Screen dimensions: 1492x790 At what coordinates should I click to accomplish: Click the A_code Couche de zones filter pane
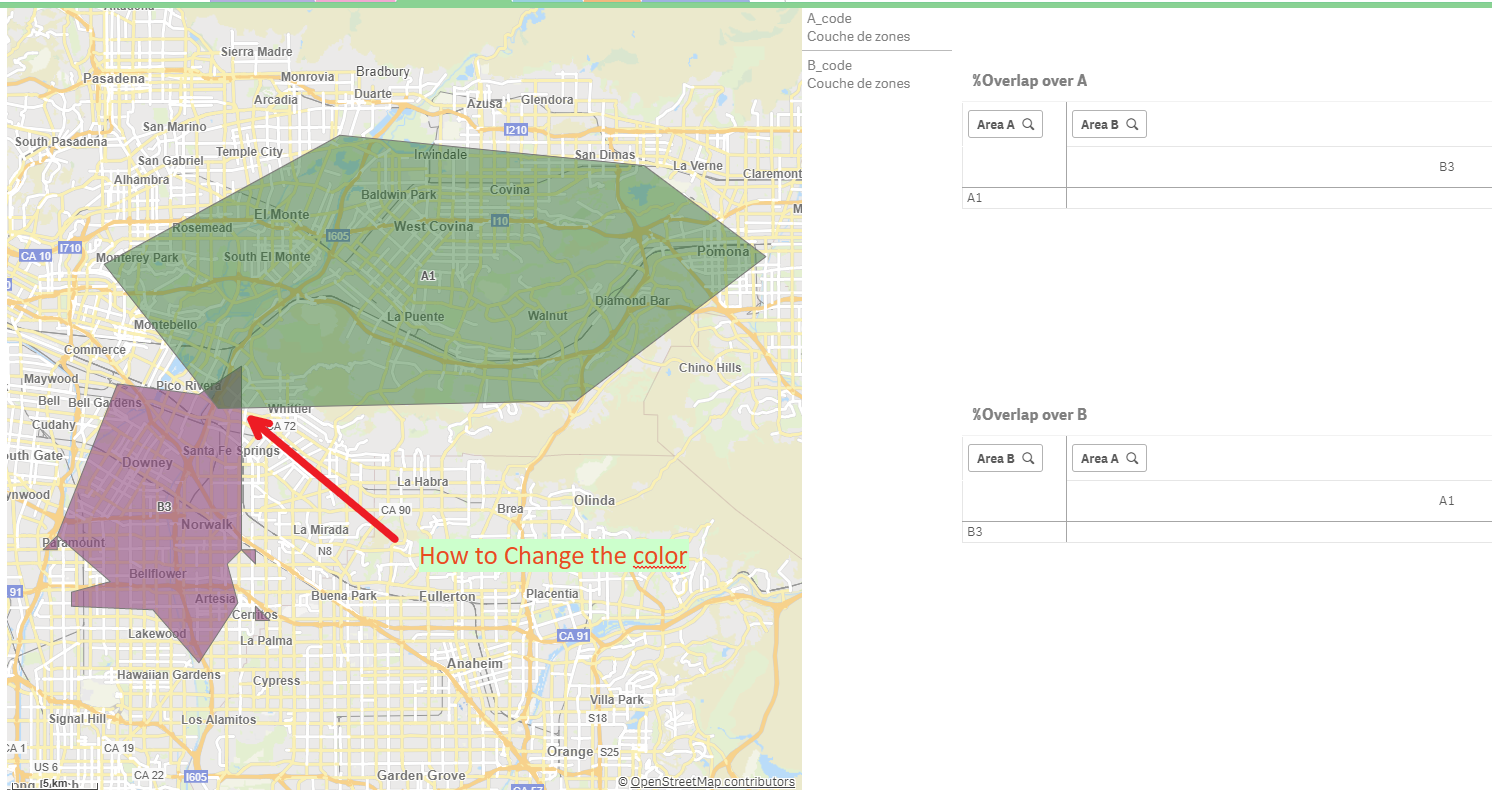pos(877,27)
